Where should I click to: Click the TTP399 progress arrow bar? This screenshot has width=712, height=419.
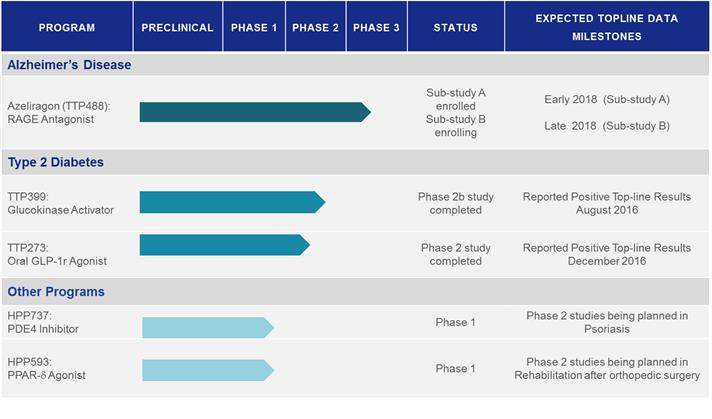coord(231,202)
